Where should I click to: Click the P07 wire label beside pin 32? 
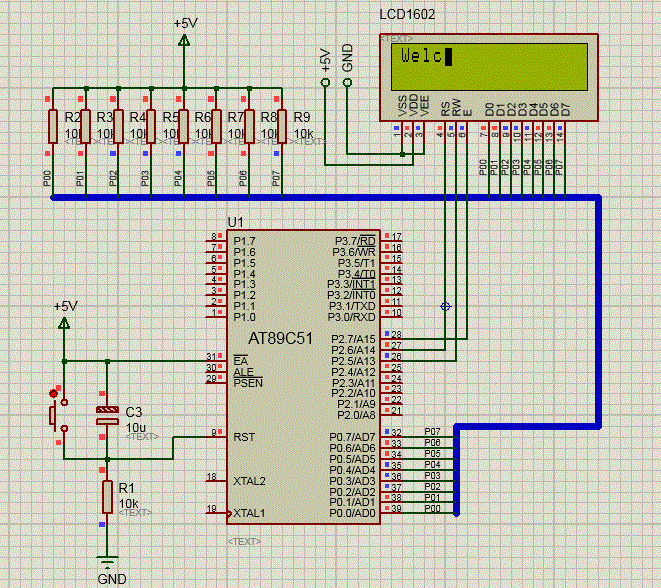pyautogui.click(x=432, y=432)
